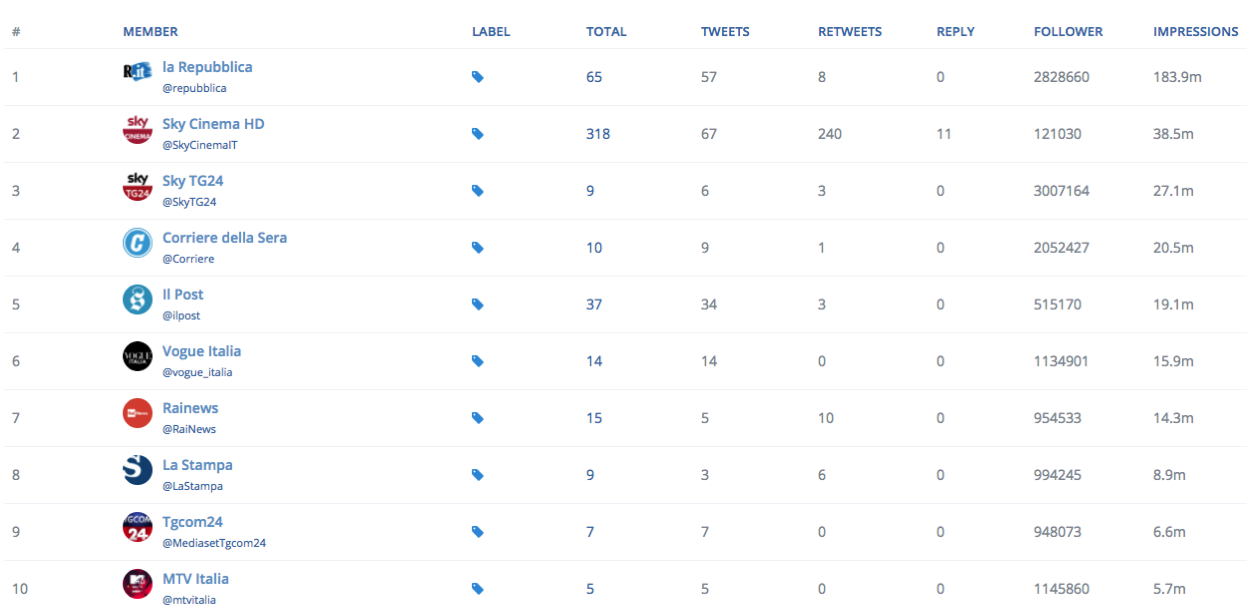The image size is (1252, 614).
Task: Click the Il Post profile avatar
Action: (138, 300)
